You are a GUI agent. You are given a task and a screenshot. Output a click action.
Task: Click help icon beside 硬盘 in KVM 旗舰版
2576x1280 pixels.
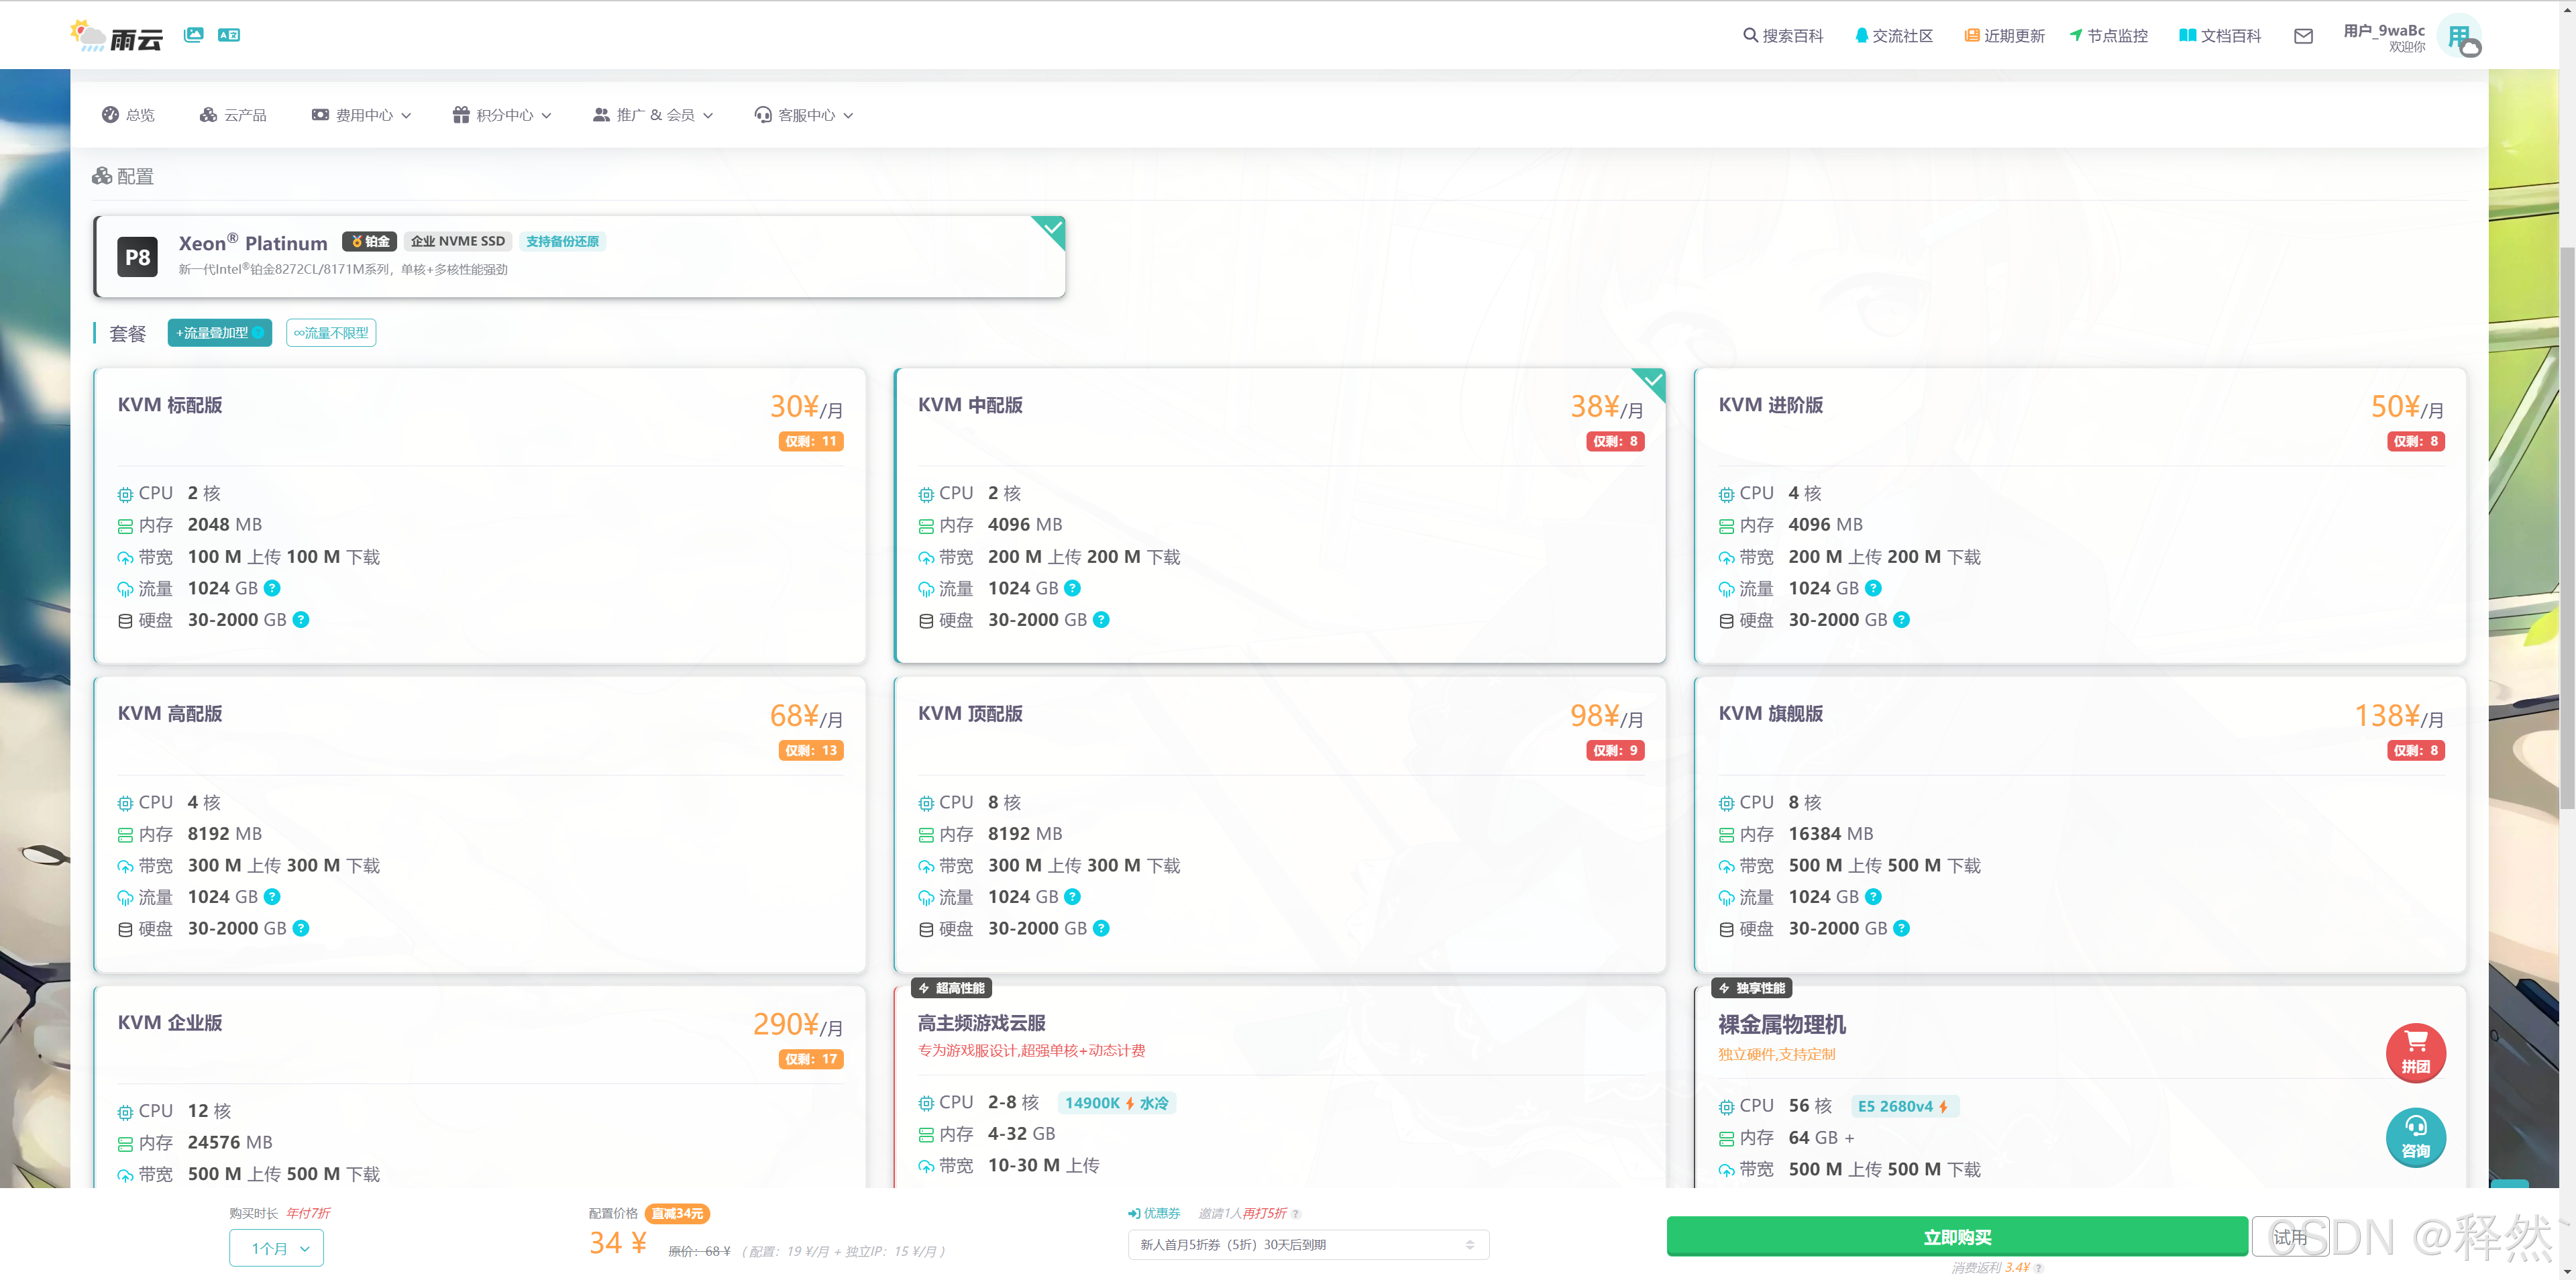pyautogui.click(x=1901, y=928)
